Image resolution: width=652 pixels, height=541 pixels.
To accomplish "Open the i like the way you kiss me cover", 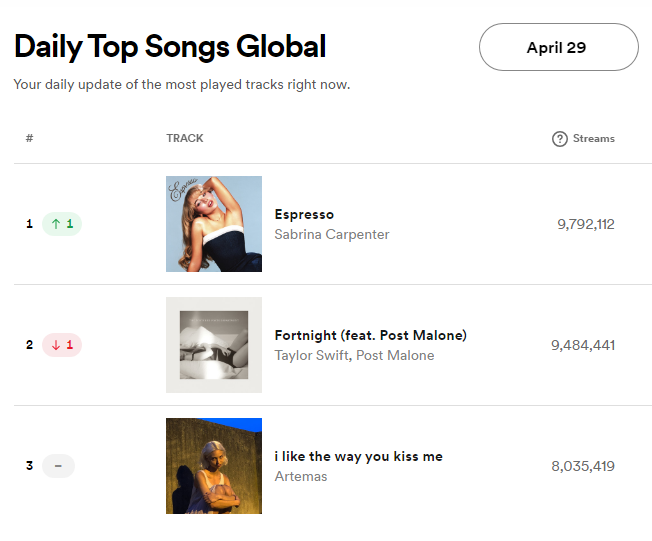I will pyautogui.click(x=214, y=466).
